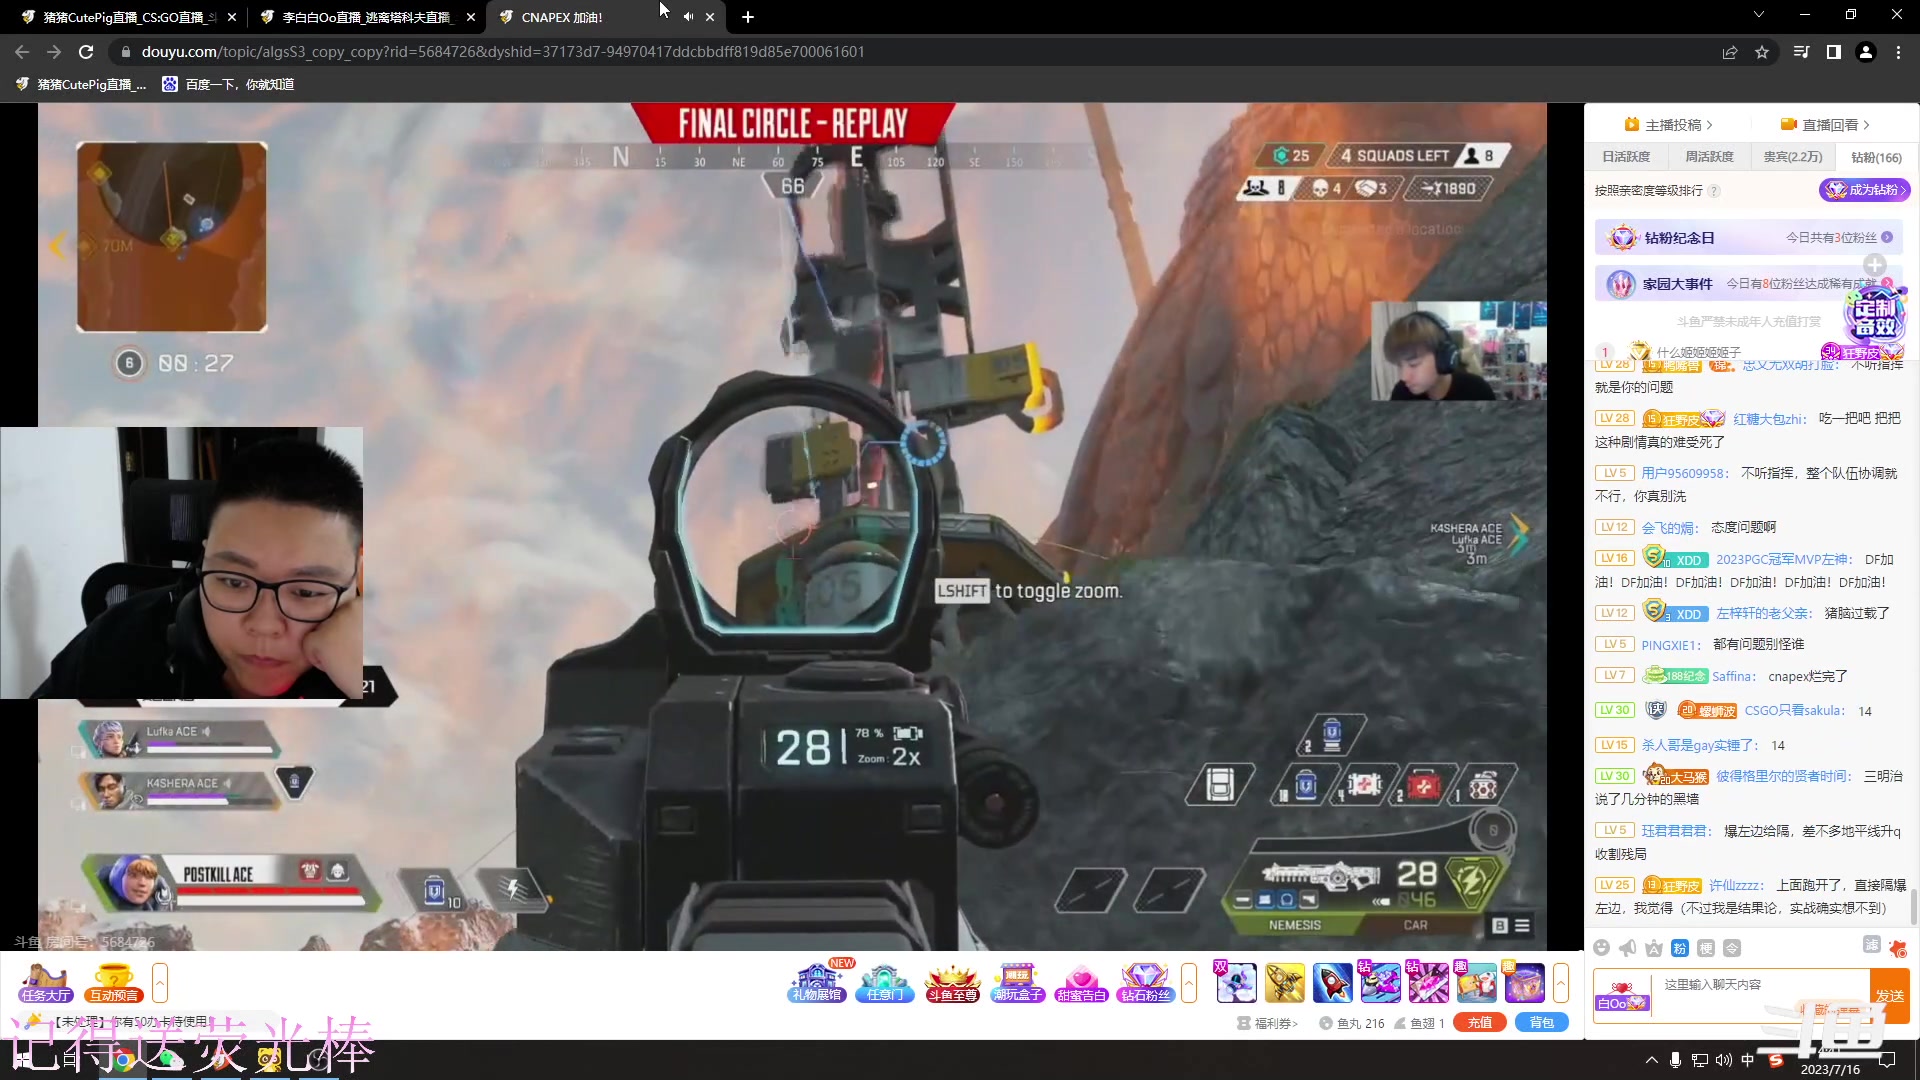Open a new browser tab
The height and width of the screenshot is (1080, 1920).
[x=748, y=17]
